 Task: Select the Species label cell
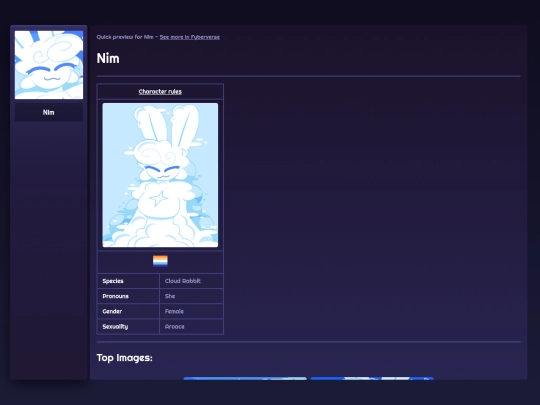(x=128, y=281)
